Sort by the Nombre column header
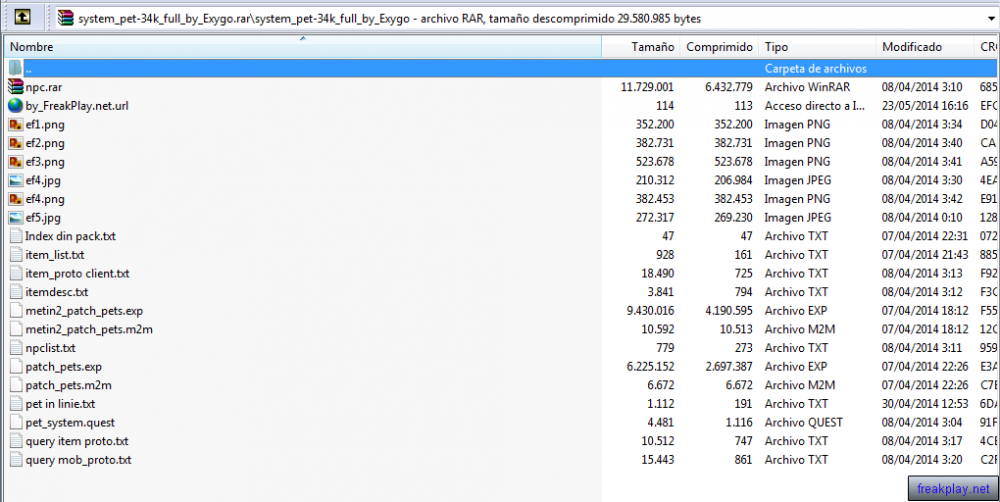This screenshot has width=1000, height=502. pyautogui.click(x=303, y=47)
